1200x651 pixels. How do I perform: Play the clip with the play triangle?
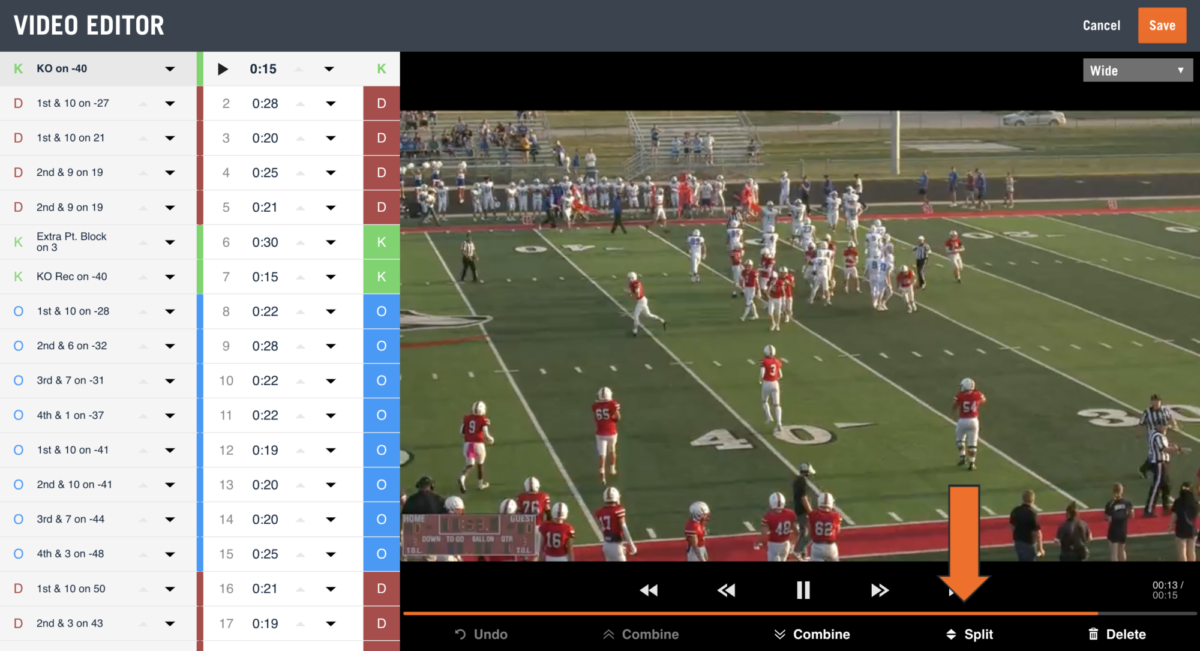click(x=222, y=69)
